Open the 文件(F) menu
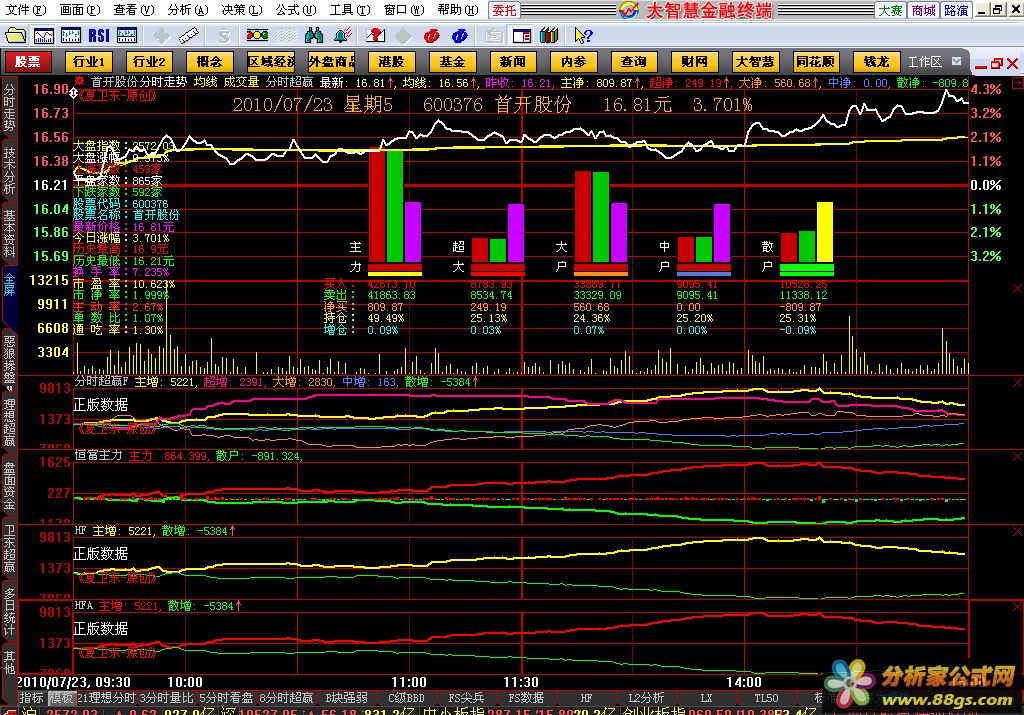 coord(25,10)
